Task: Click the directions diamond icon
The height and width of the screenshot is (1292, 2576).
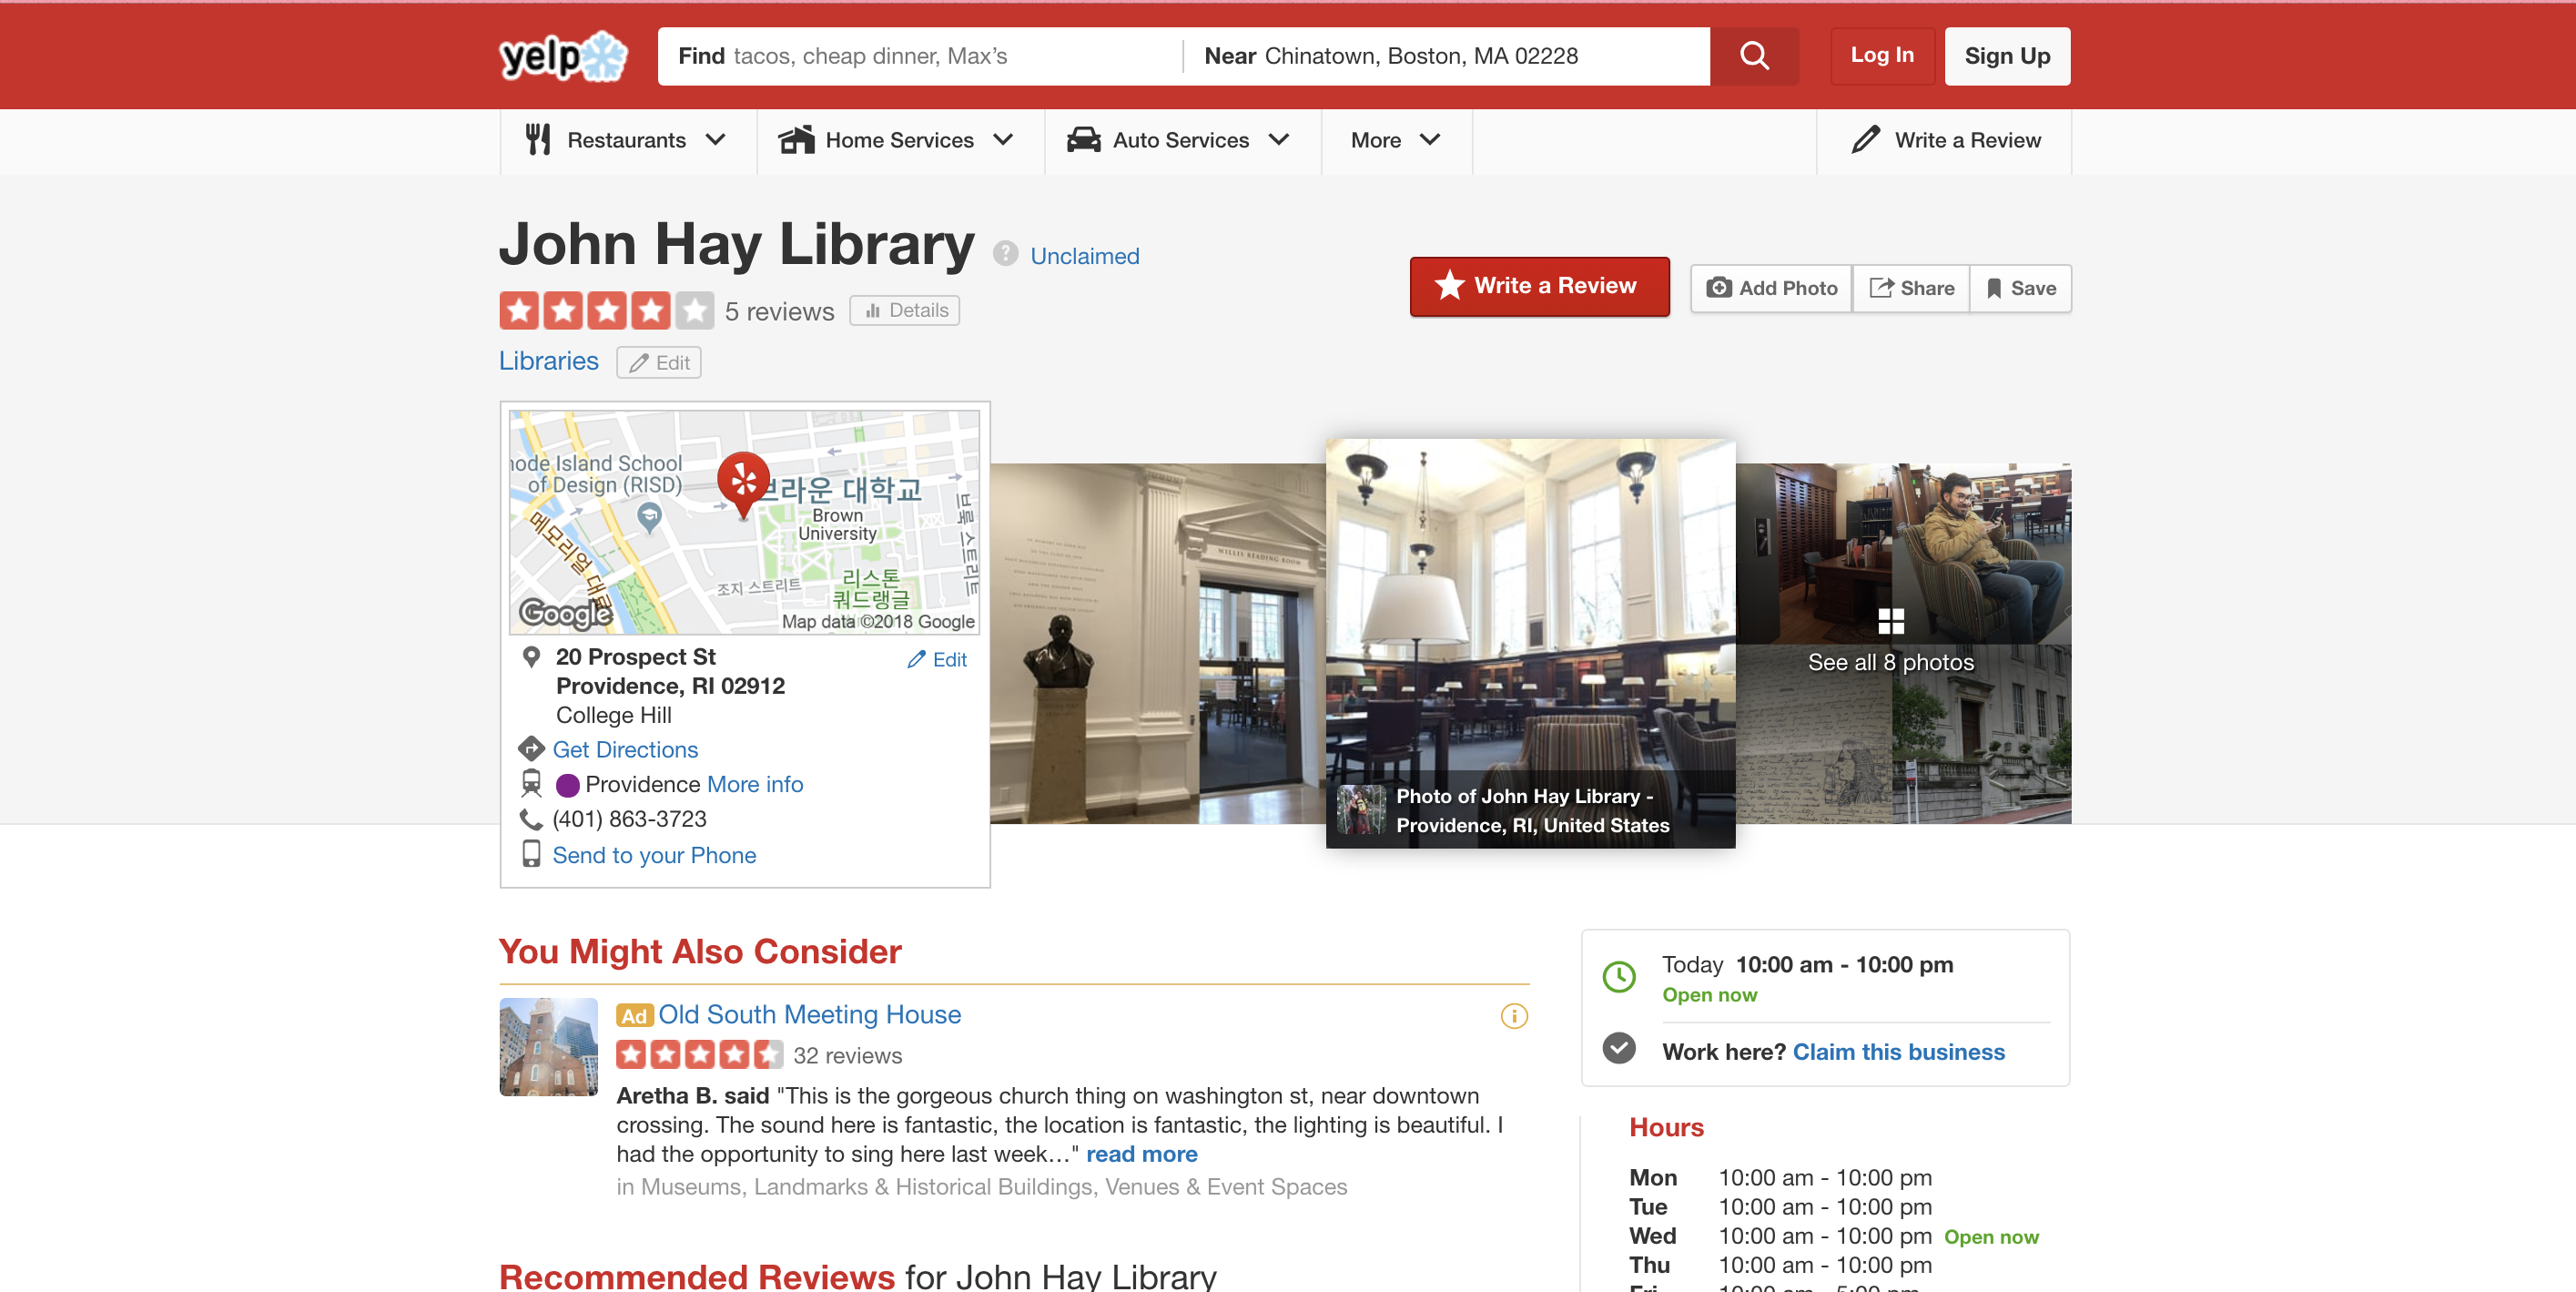Action: pos(530,748)
